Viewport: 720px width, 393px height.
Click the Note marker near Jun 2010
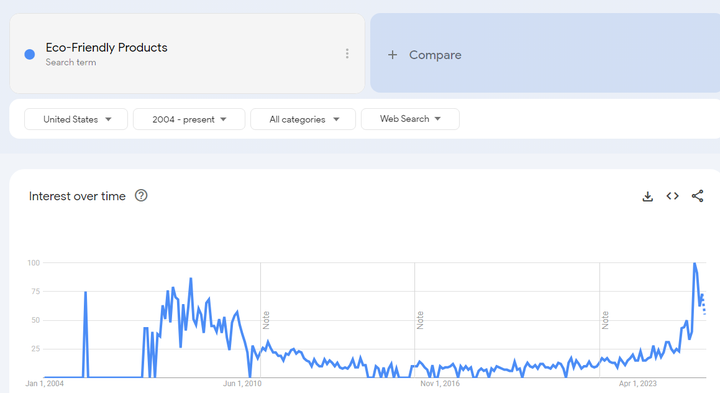click(x=266, y=320)
